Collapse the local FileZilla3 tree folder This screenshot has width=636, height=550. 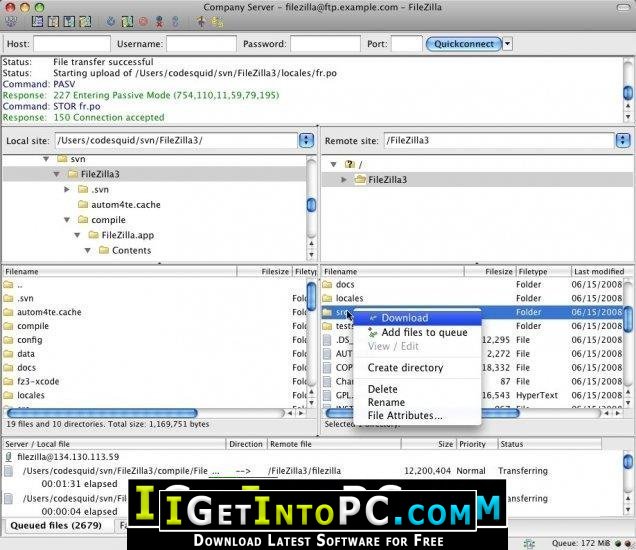56,174
